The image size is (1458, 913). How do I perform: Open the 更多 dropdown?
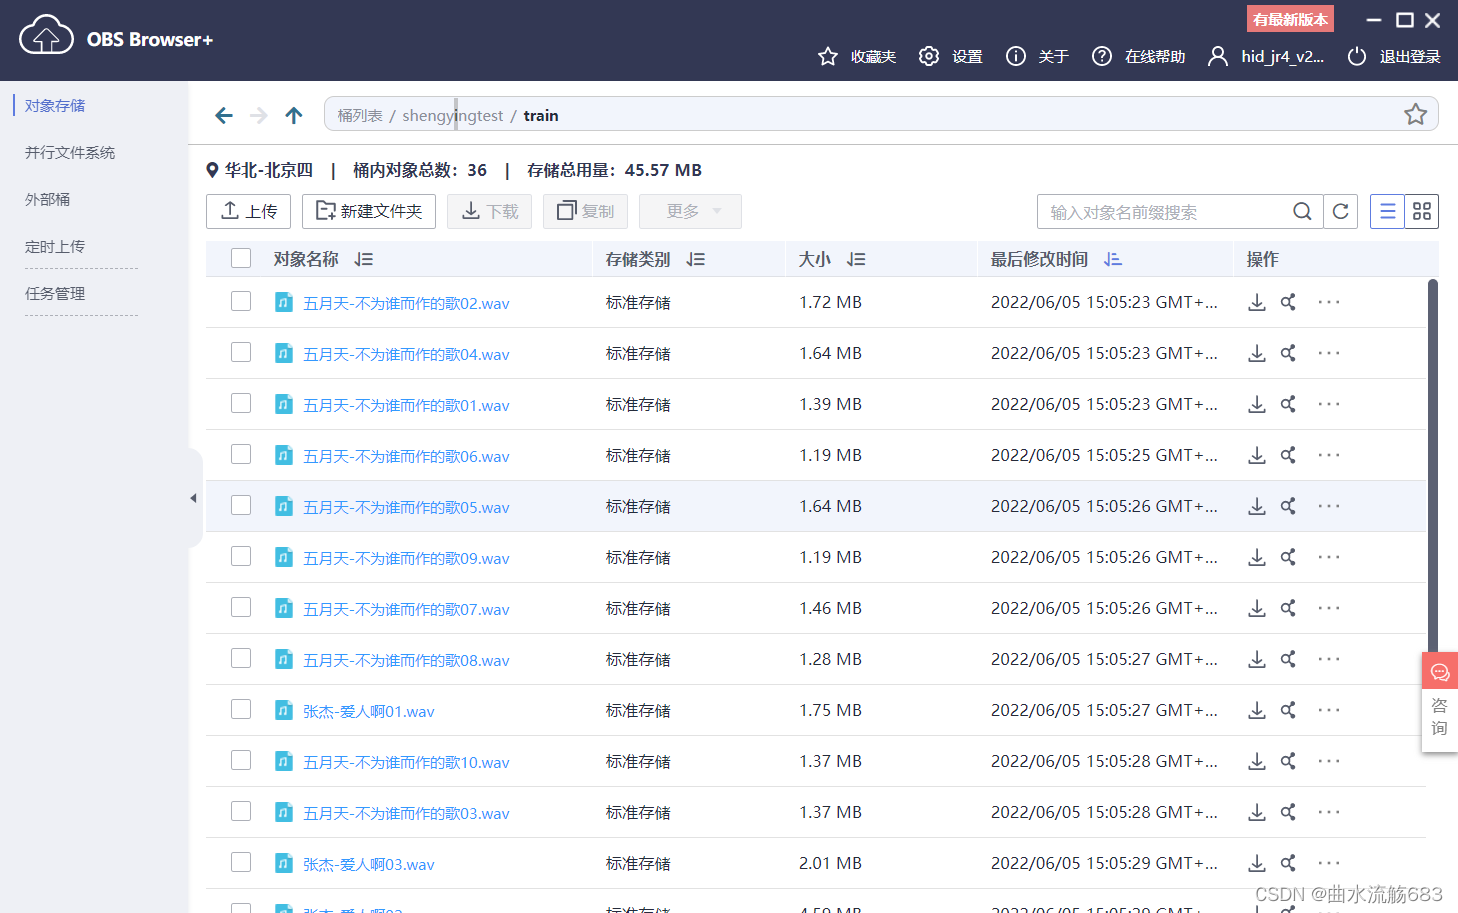tap(690, 211)
